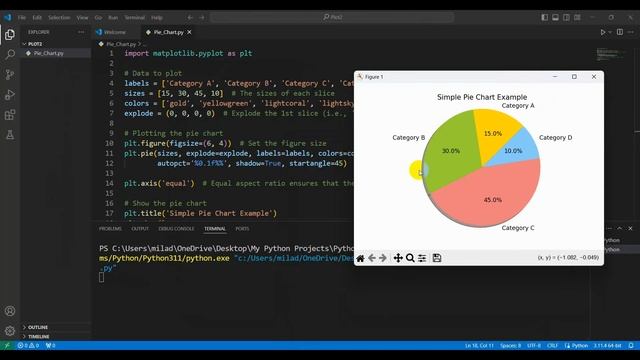This screenshot has width=640, height=360.
Task: Toggle the secondary side bar layout button
Action: [x=567, y=18]
